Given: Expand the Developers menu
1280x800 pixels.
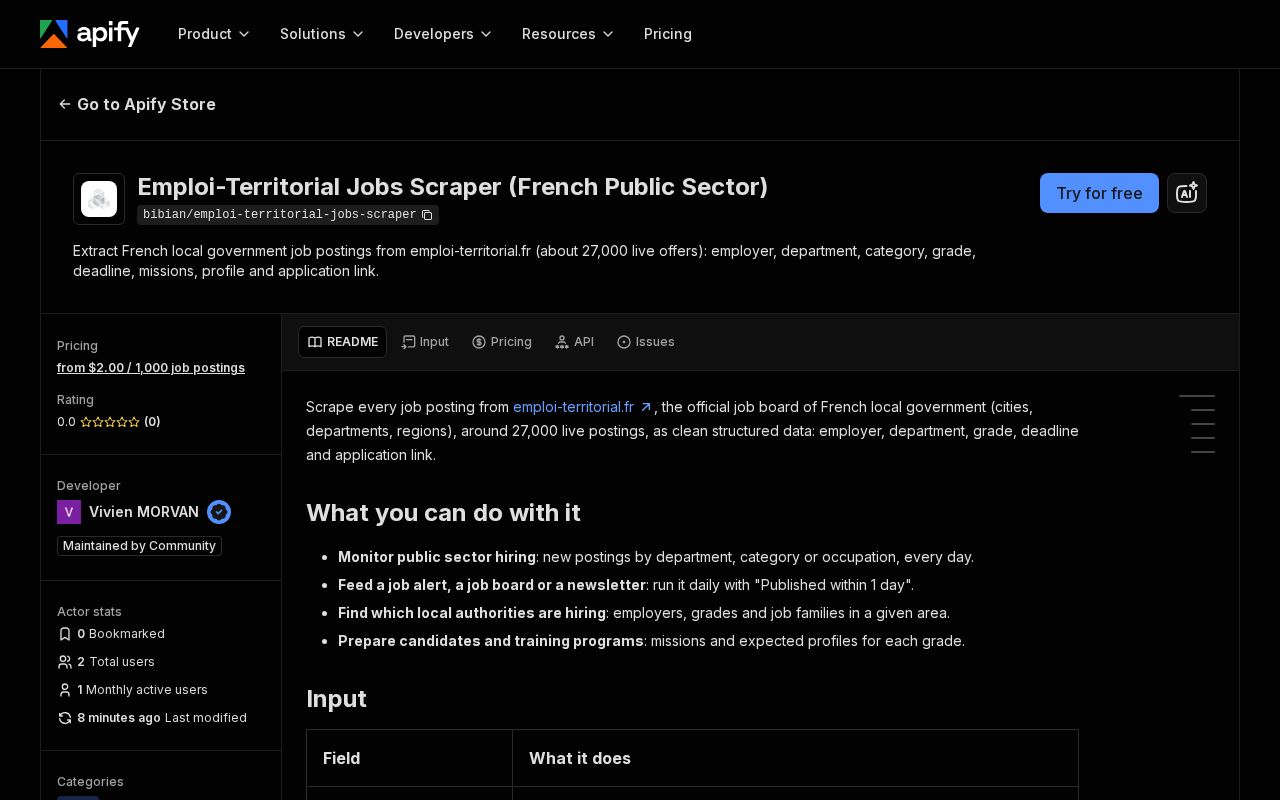Looking at the screenshot, I should [443, 34].
